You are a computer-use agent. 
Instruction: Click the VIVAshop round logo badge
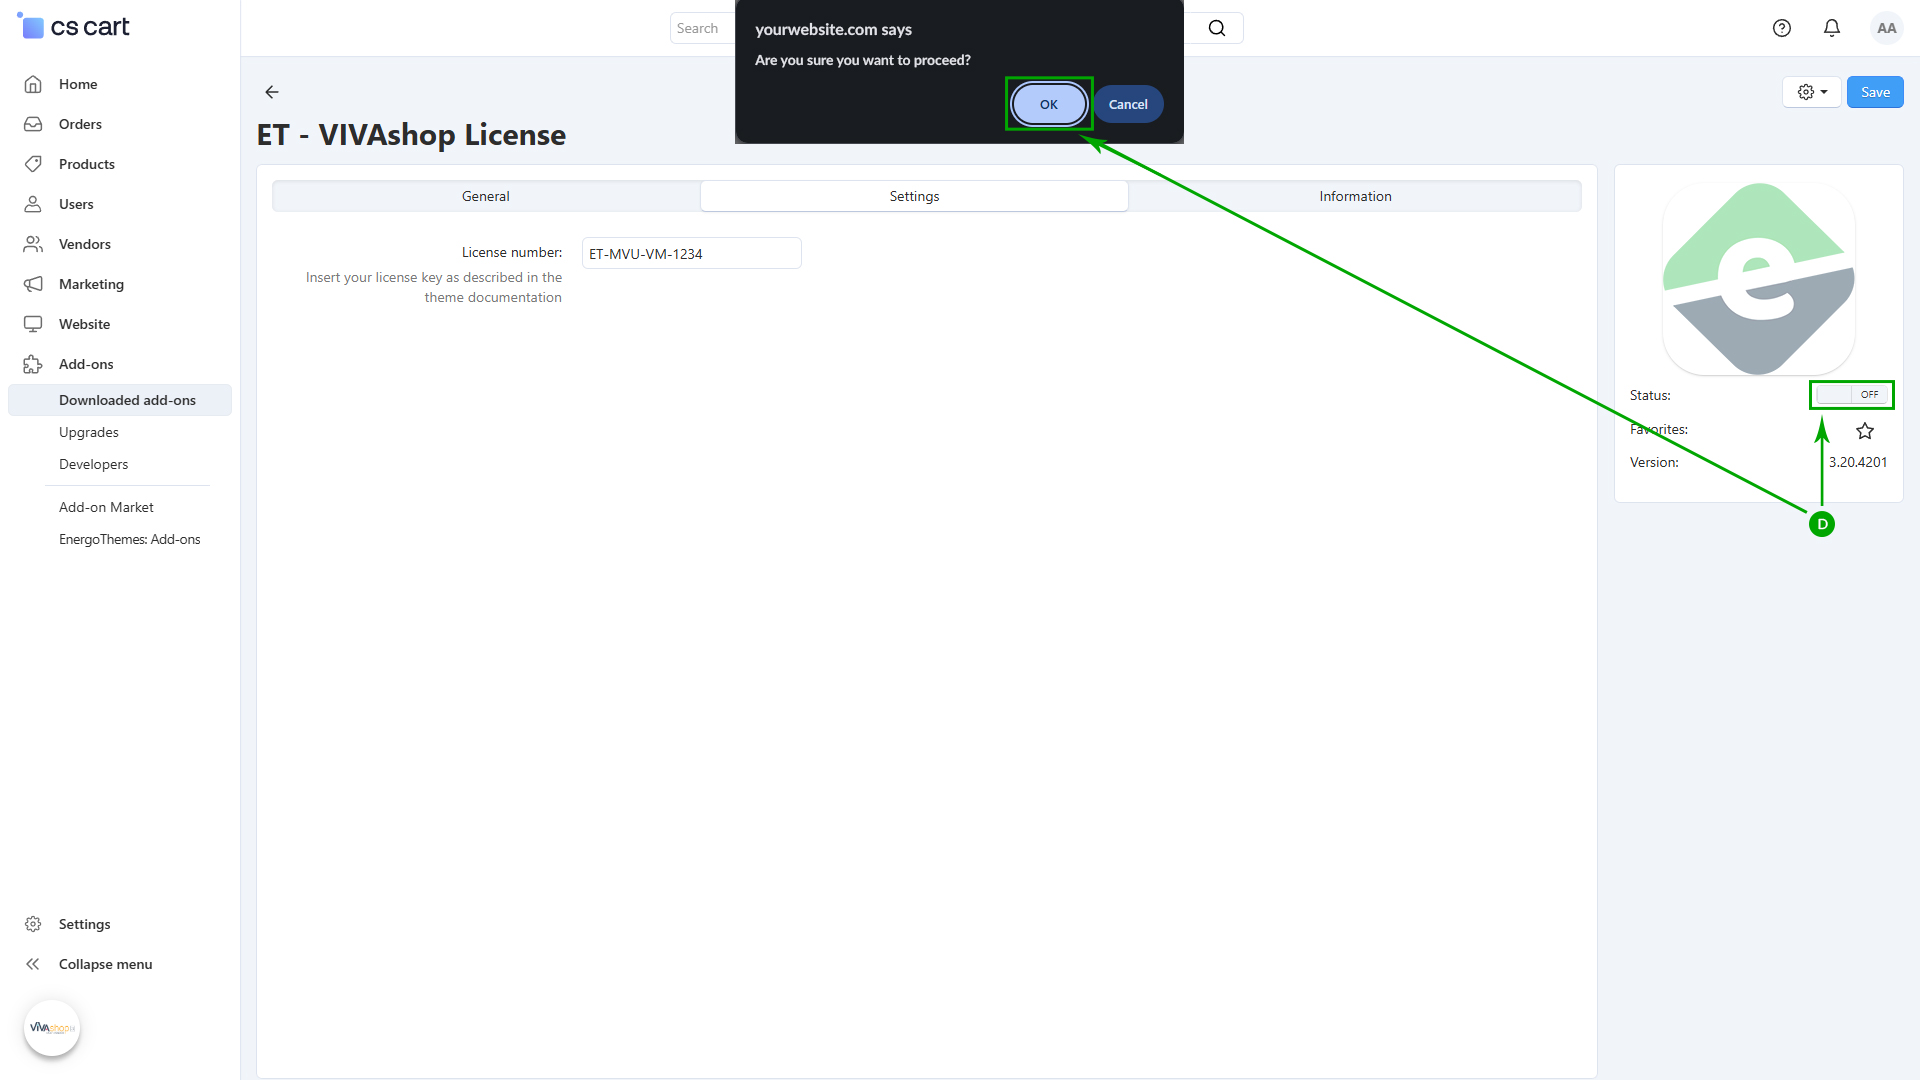coord(52,1028)
